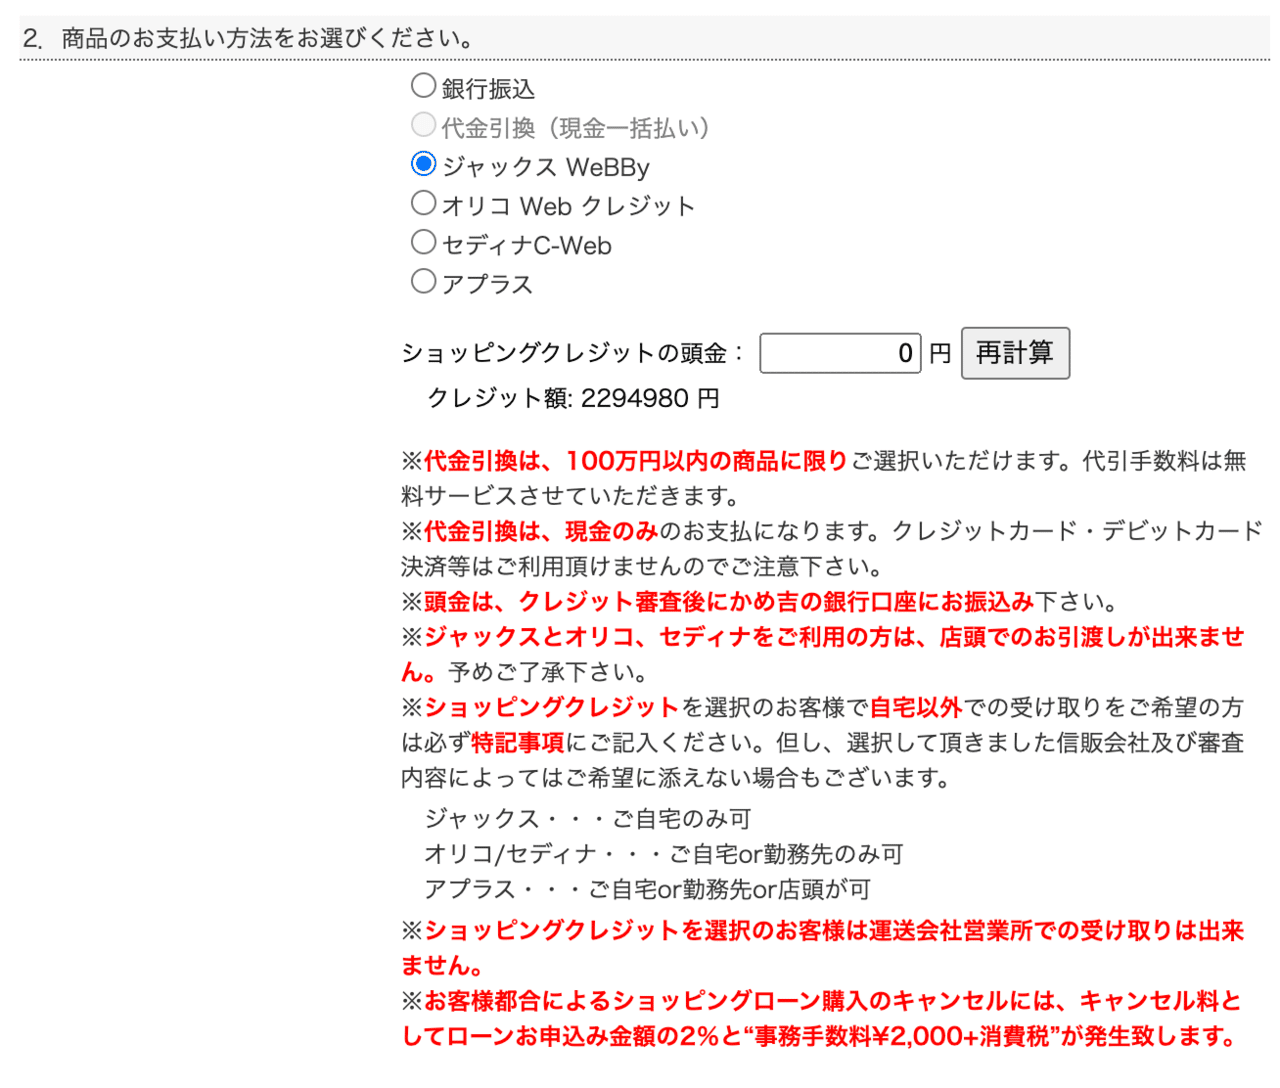Click the red text 代金引換は、100万円以内の商品に限り

tap(636, 461)
